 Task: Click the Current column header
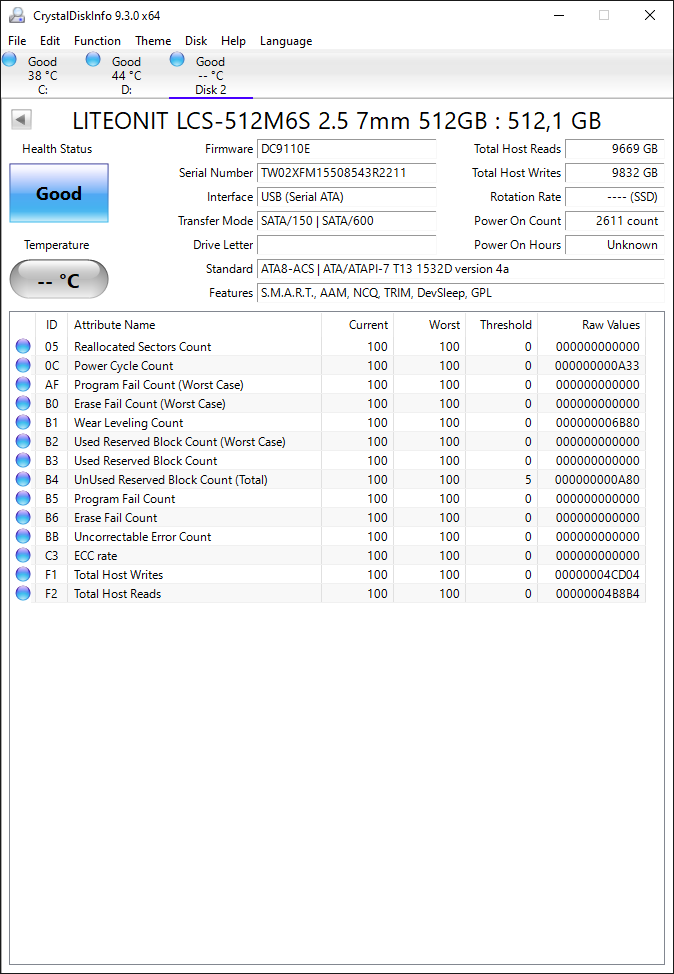coord(357,325)
